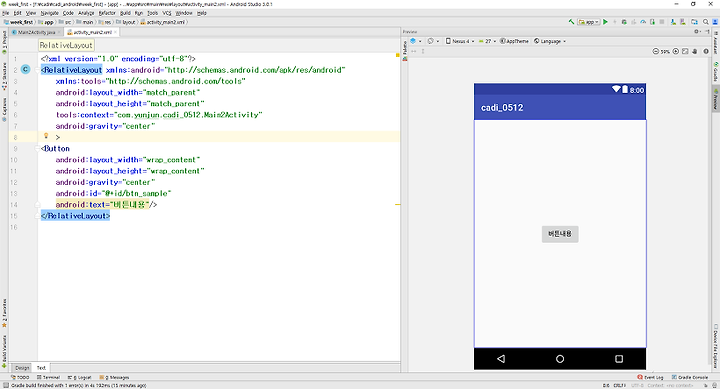Click the week_first breadcrumb
Viewport: 720px width, 389px height.
point(18,22)
